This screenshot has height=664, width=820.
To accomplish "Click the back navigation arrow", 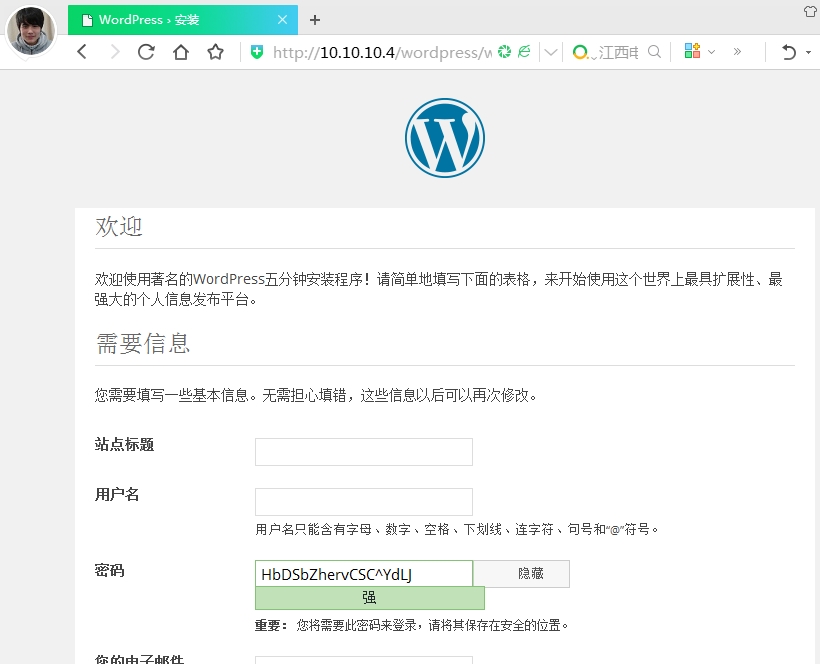I will coord(82,52).
